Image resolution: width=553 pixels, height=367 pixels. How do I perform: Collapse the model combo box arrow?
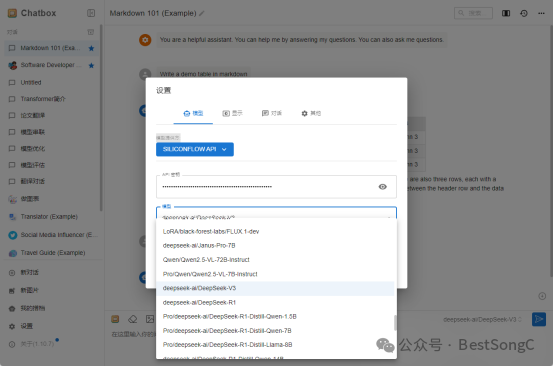tap(389, 217)
